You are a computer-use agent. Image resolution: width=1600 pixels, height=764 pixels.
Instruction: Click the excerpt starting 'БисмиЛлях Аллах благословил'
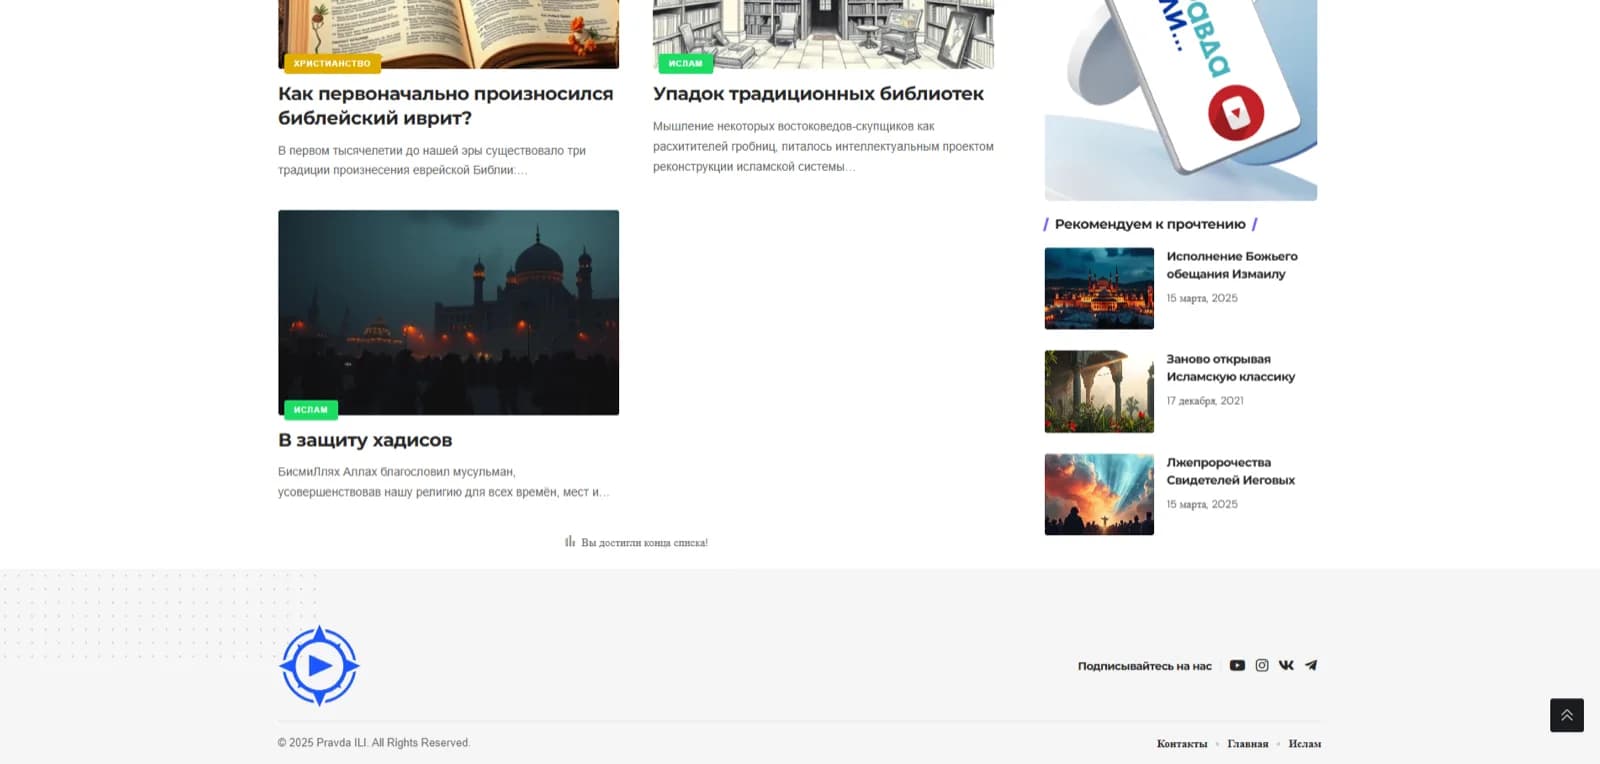[444, 482]
